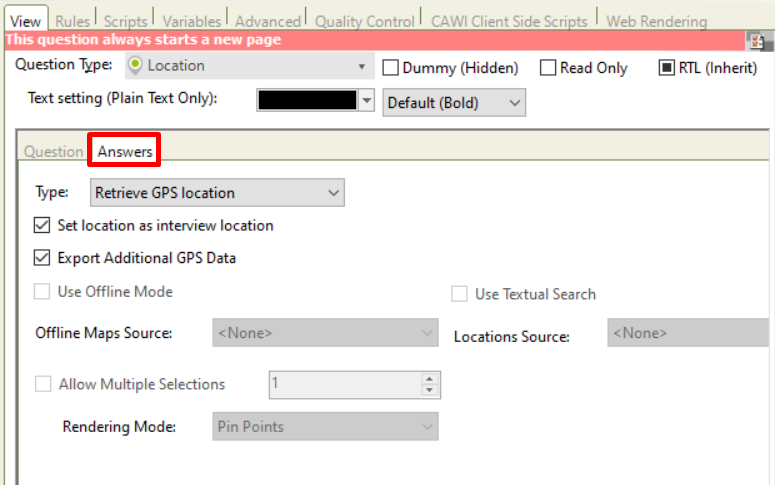The image size is (775, 485).
Task: Go to the Scripts tab
Action: (x=125, y=21)
